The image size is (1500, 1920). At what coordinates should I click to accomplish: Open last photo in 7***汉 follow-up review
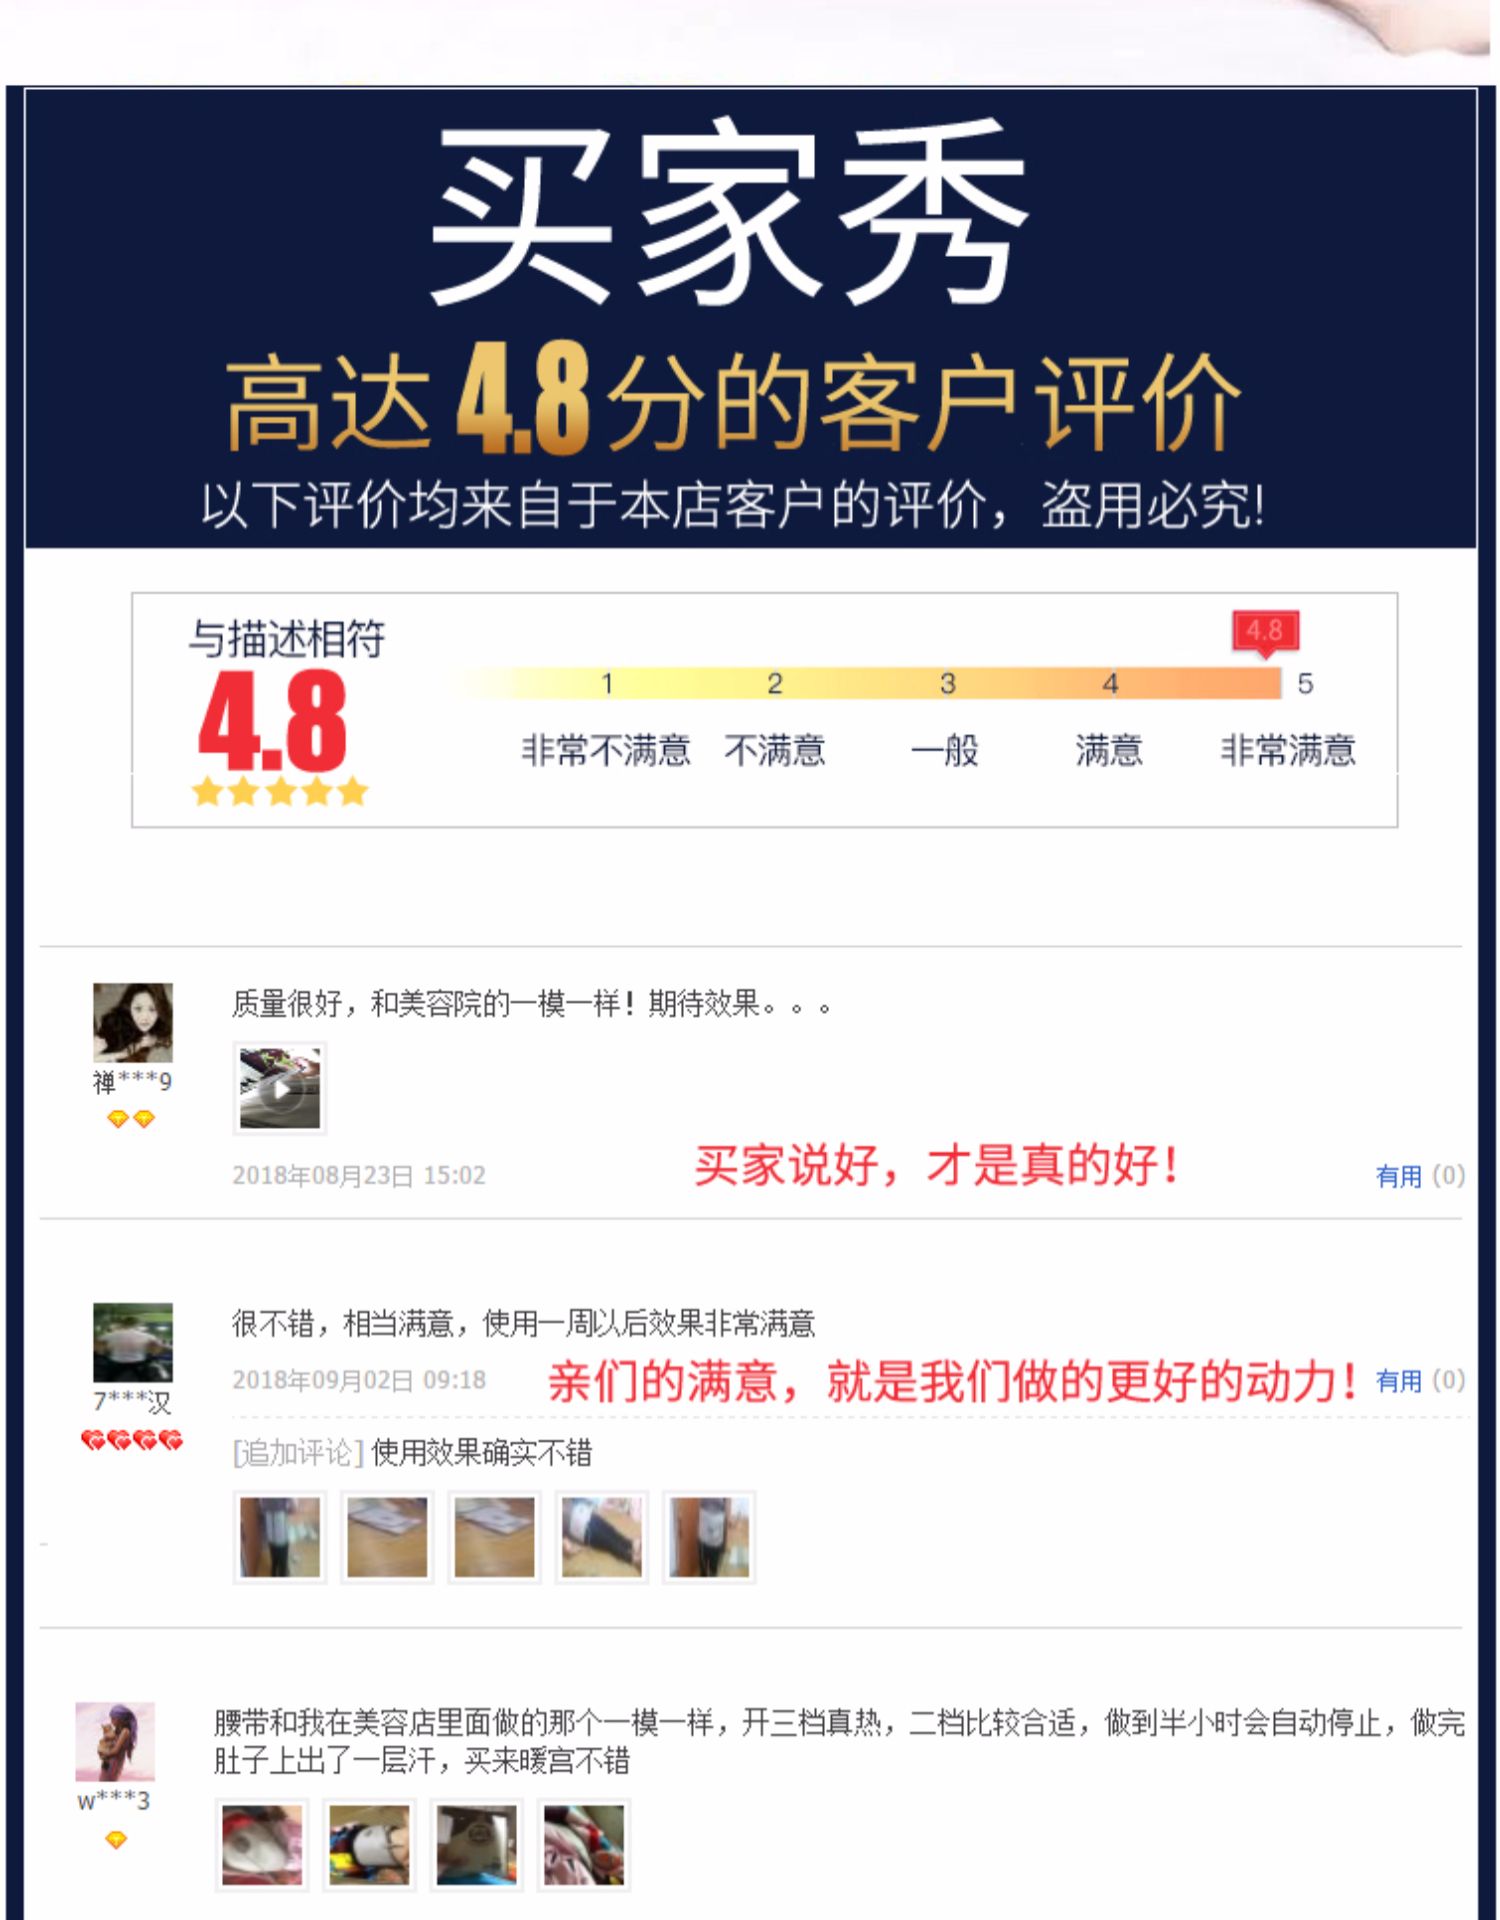coord(709,1537)
